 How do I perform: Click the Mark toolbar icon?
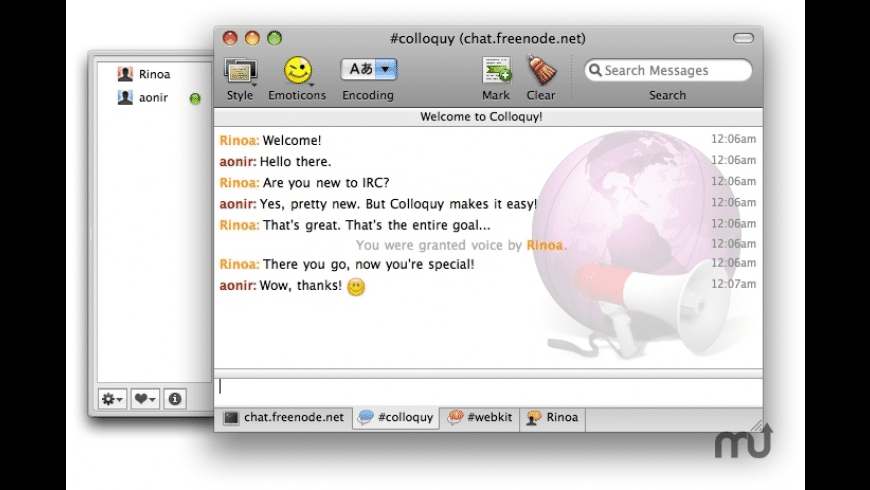pyautogui.click(x=496, y=70)
